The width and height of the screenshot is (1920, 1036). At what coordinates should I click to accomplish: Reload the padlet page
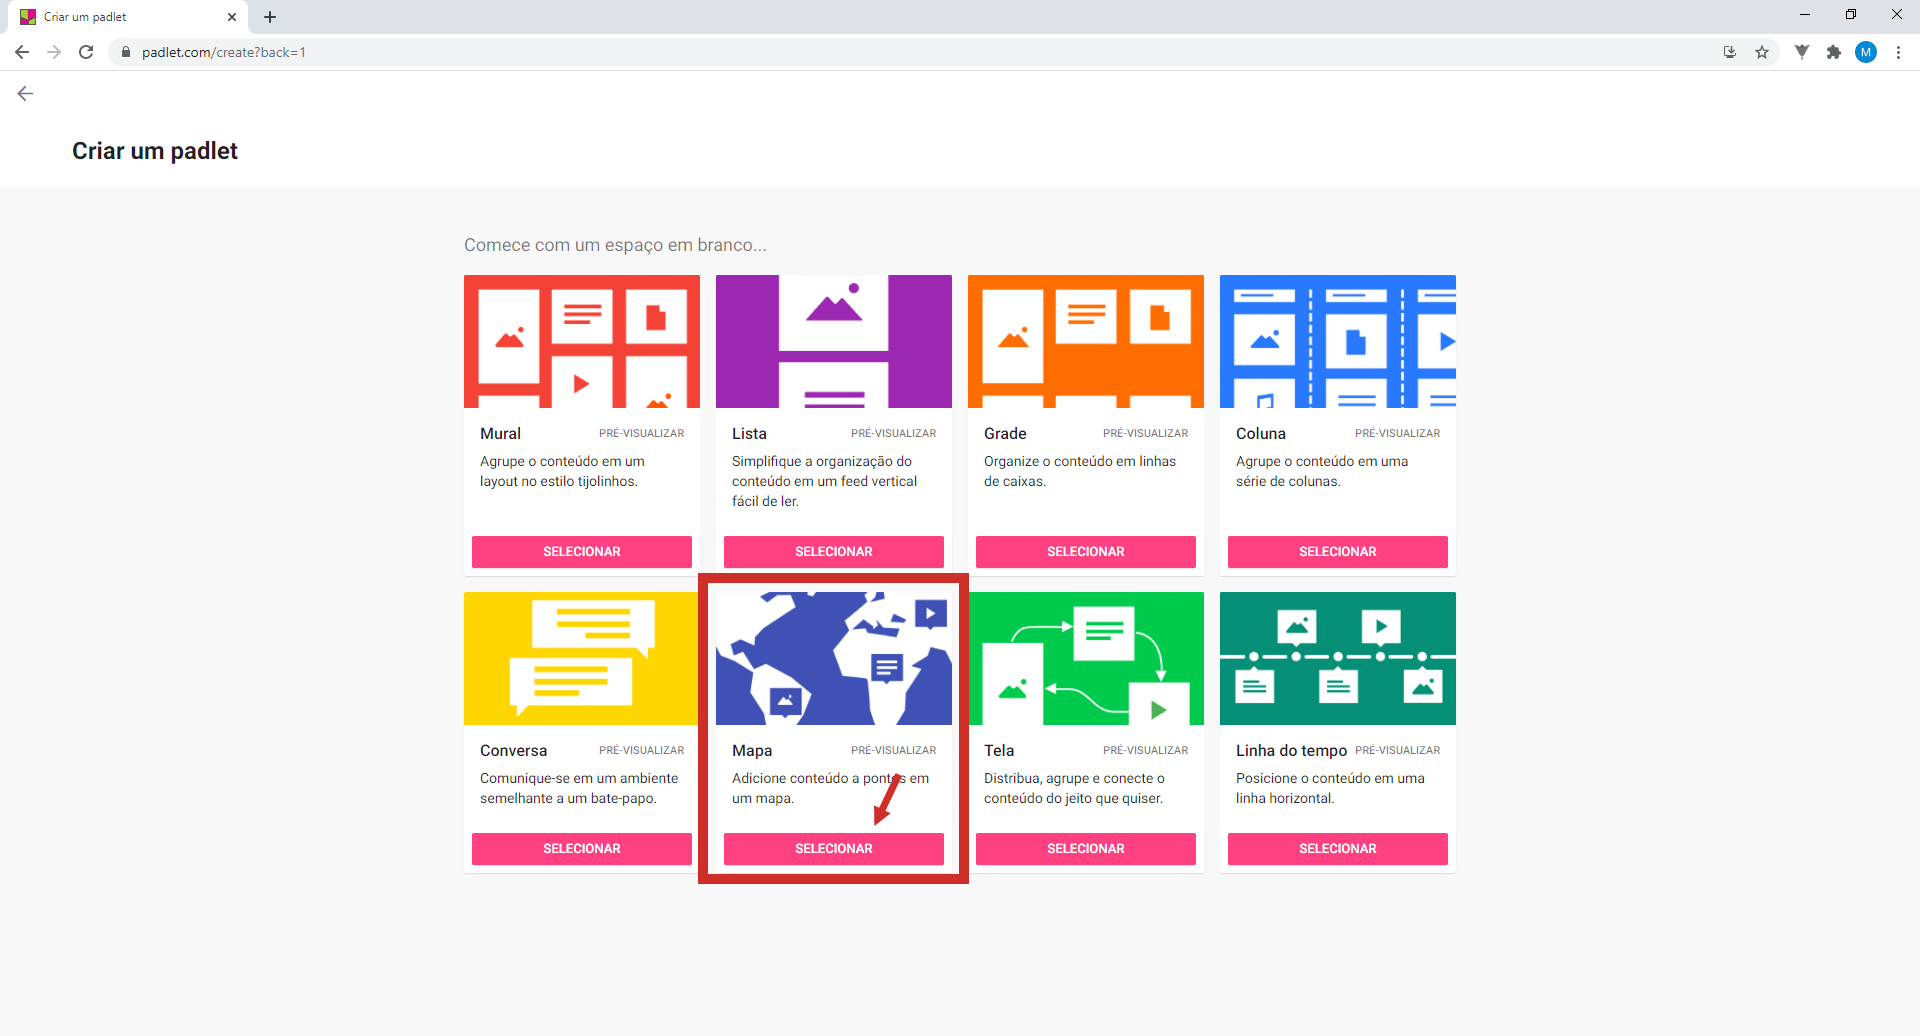(86, 52)
